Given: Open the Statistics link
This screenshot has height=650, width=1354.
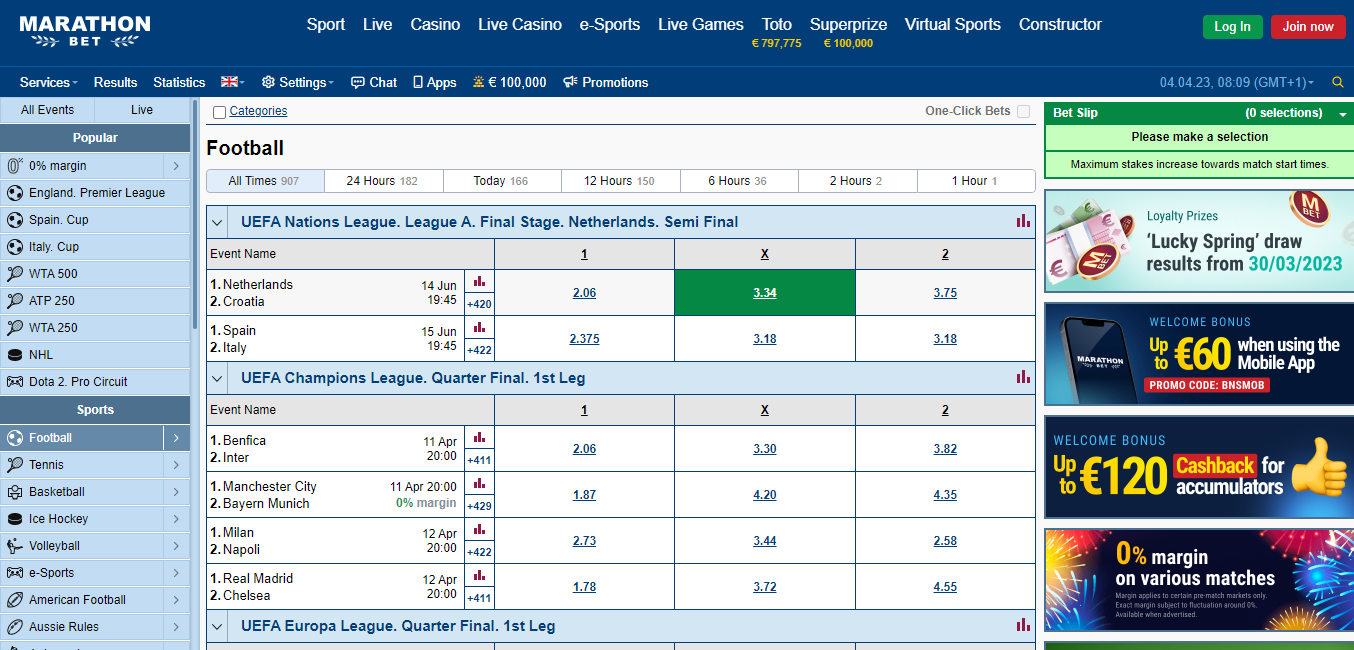Looking at the screenshot, I should (x=179, y=82).
